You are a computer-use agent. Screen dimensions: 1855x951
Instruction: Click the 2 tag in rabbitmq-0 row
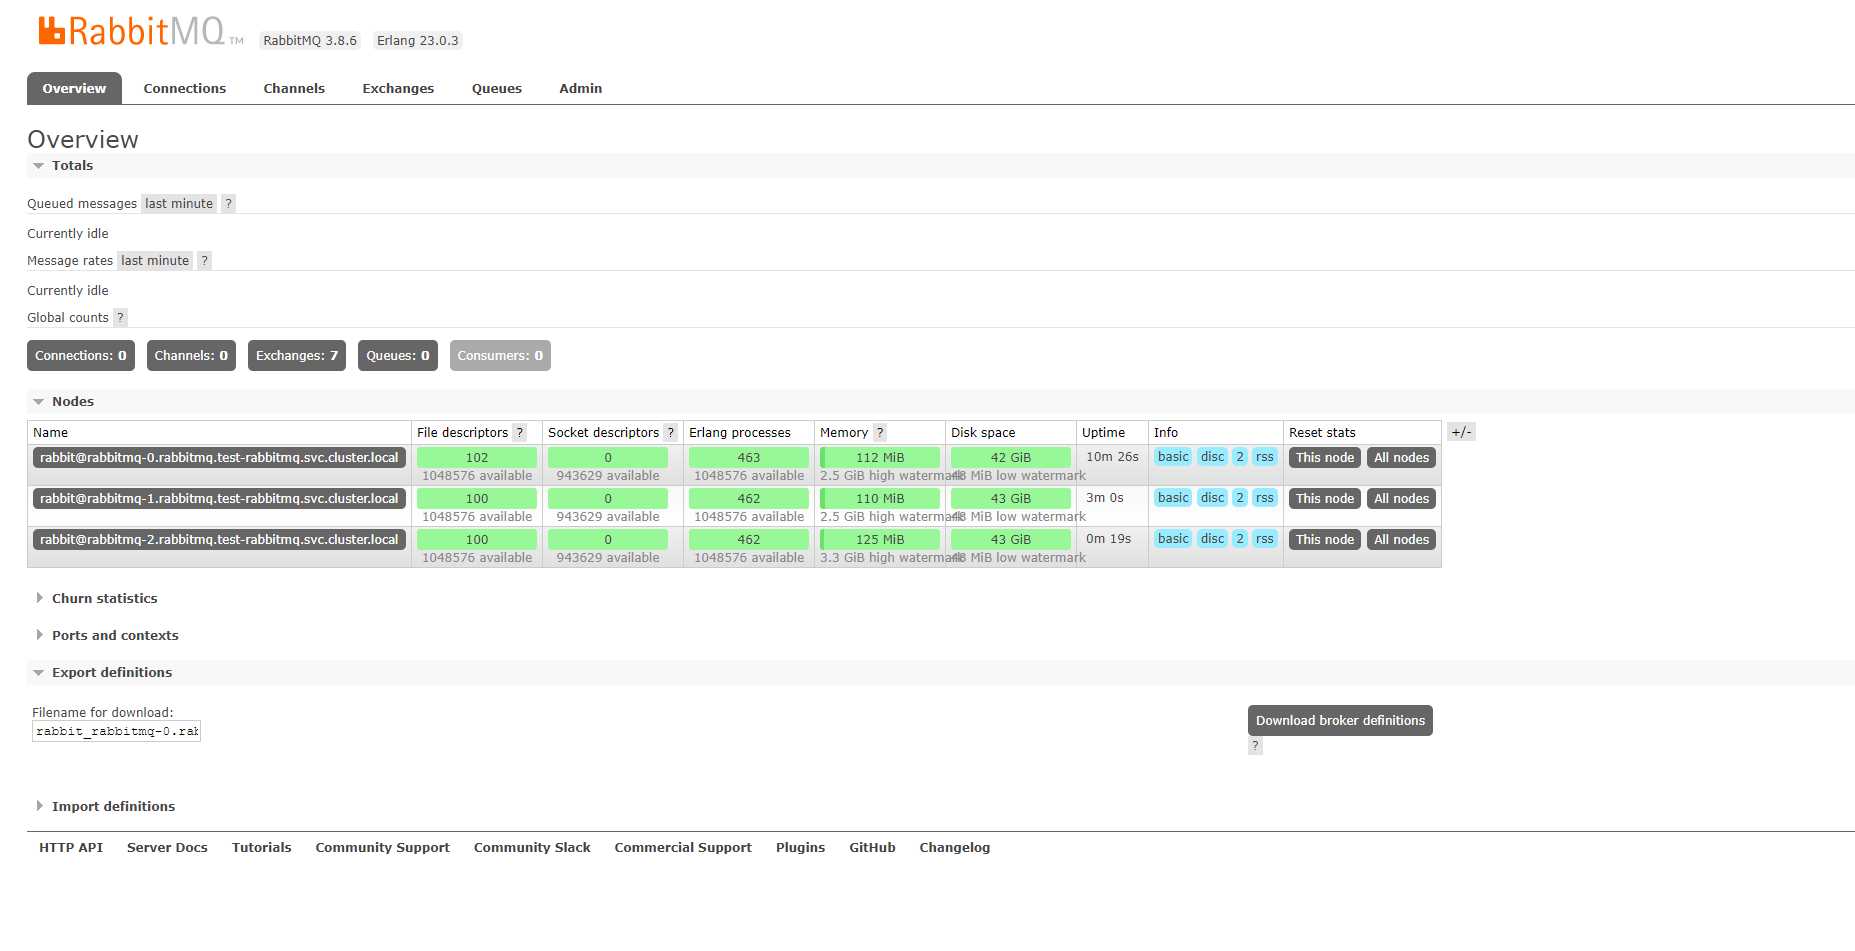(1240, 457)
